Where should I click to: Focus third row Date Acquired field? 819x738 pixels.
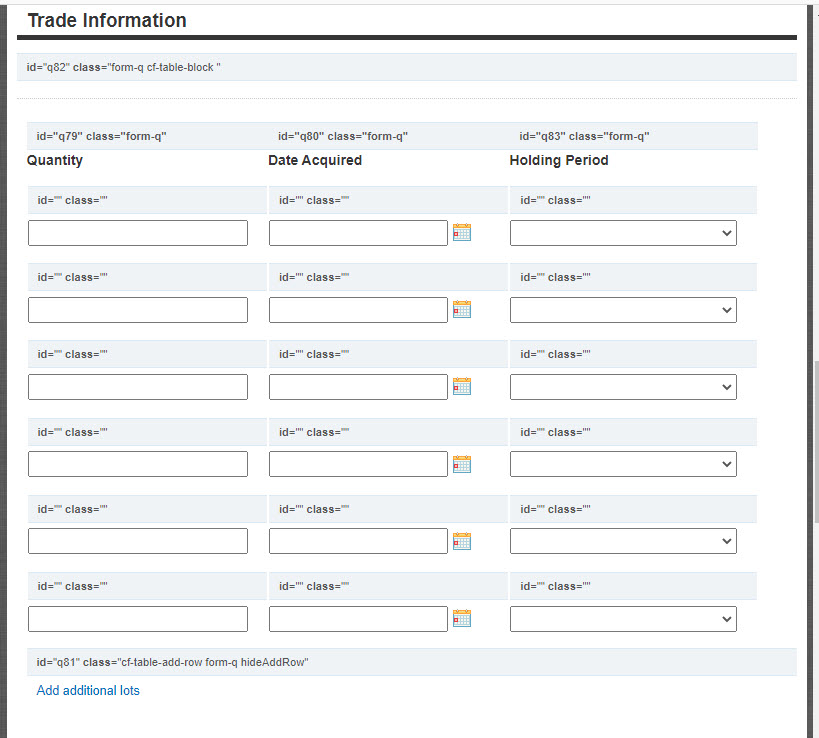pyautogui.click(x=358, y=387)
